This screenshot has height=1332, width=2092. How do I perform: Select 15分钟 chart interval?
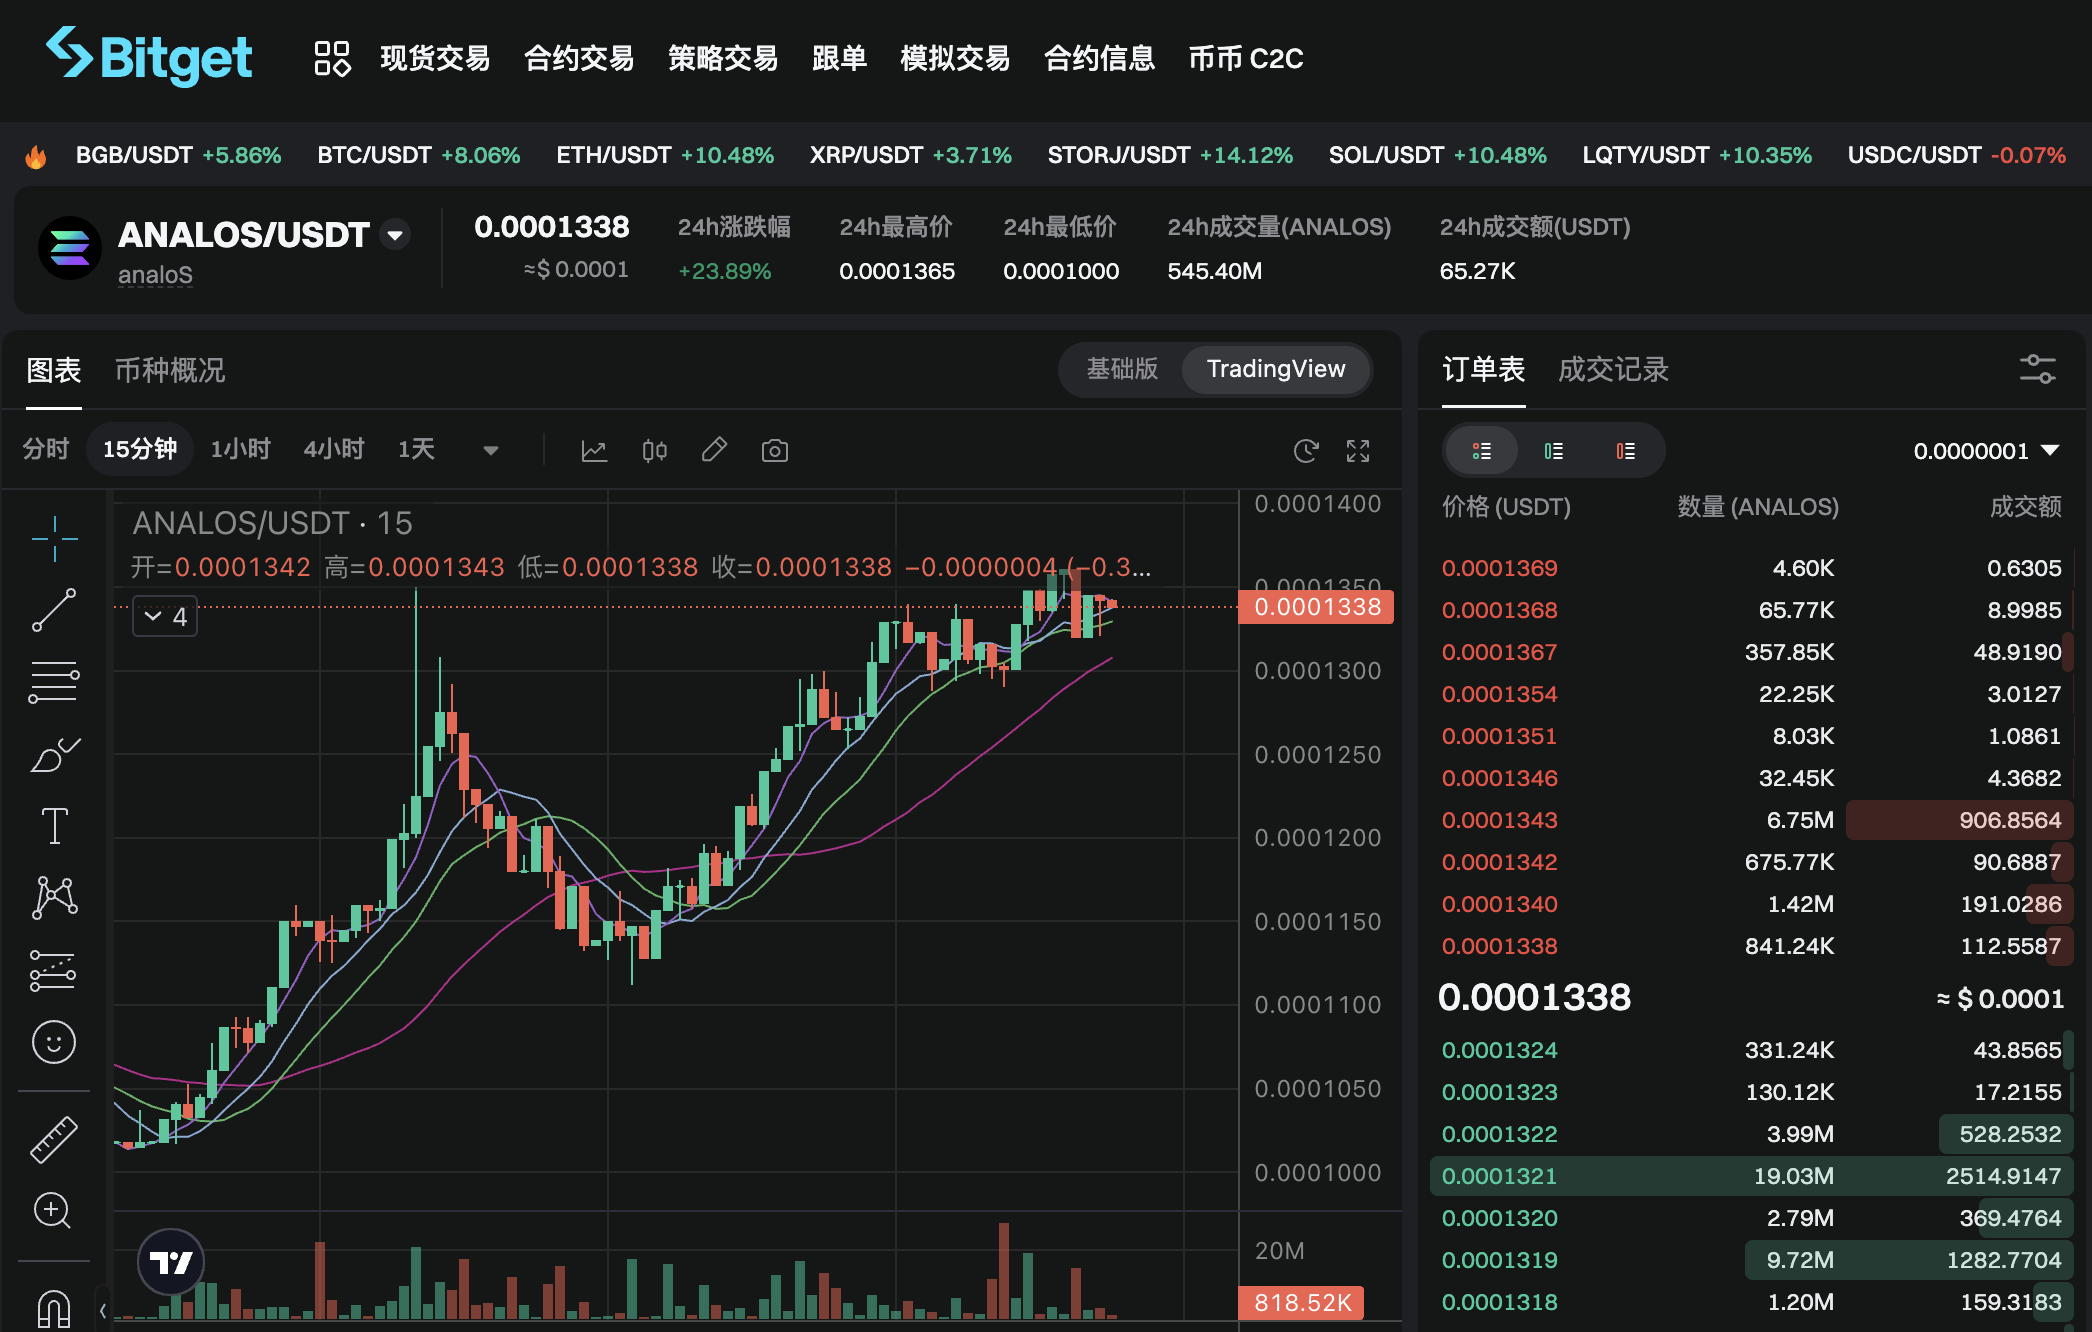pyautogui.click(x=141, y=449)
